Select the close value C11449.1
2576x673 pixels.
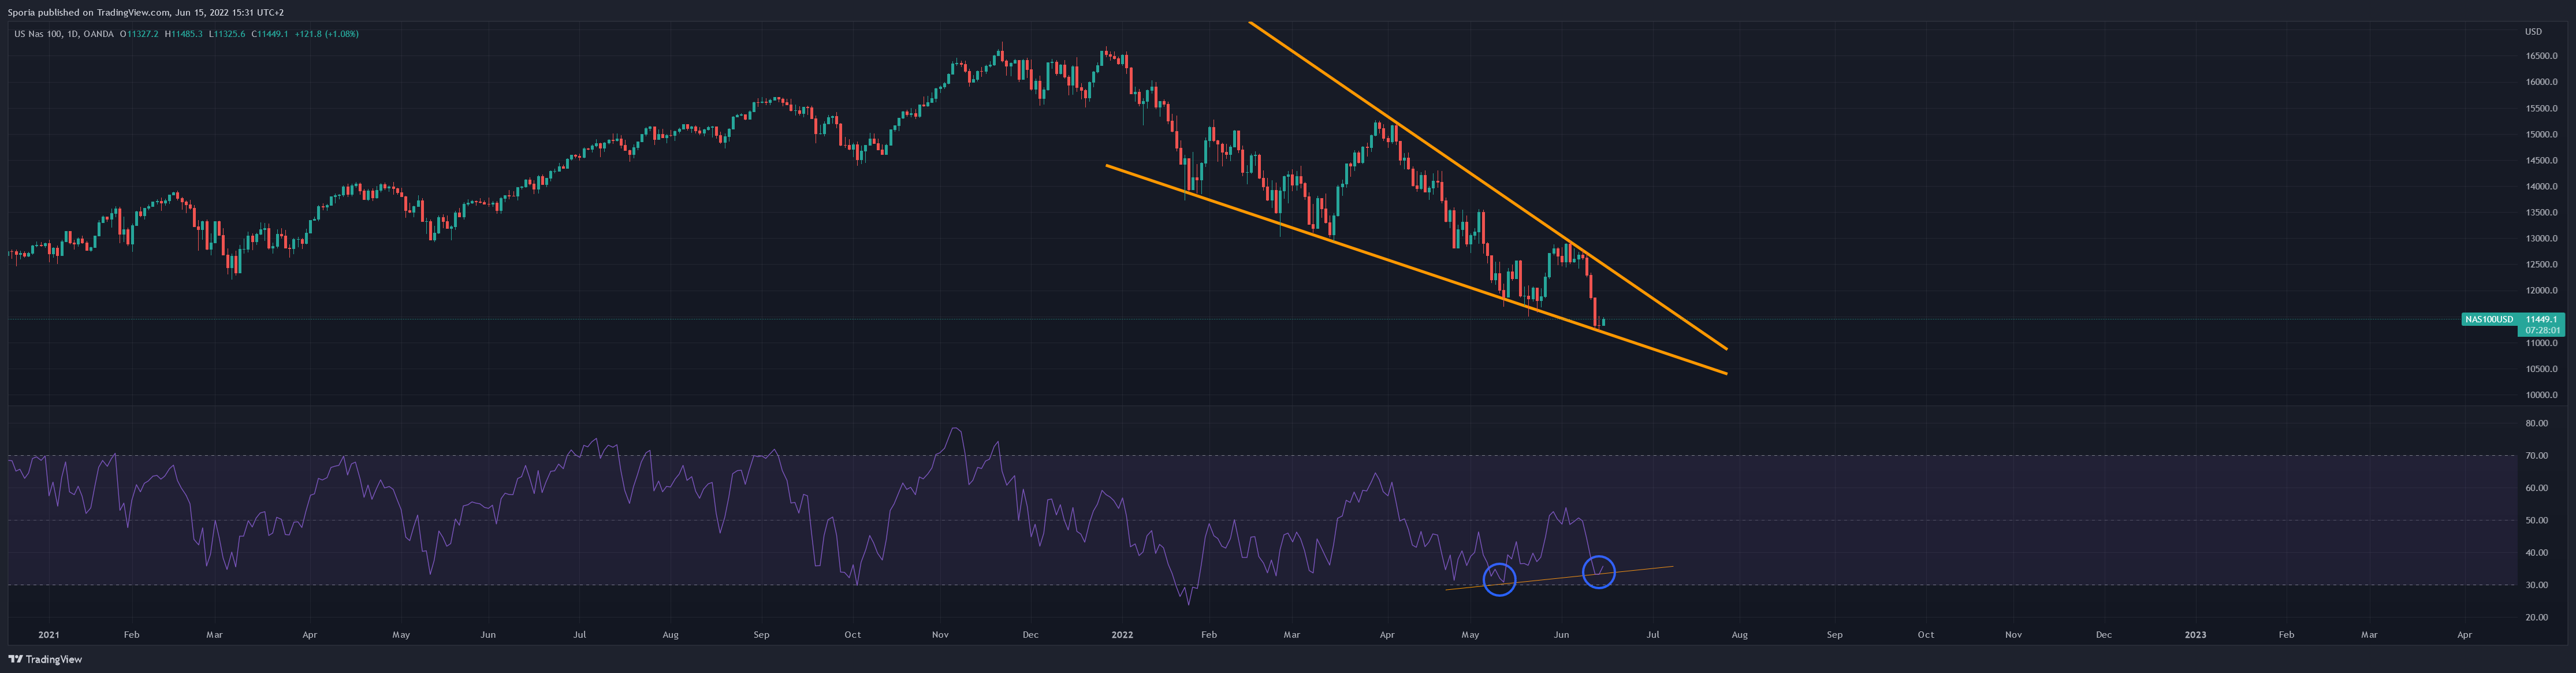[x=270, y=34]
